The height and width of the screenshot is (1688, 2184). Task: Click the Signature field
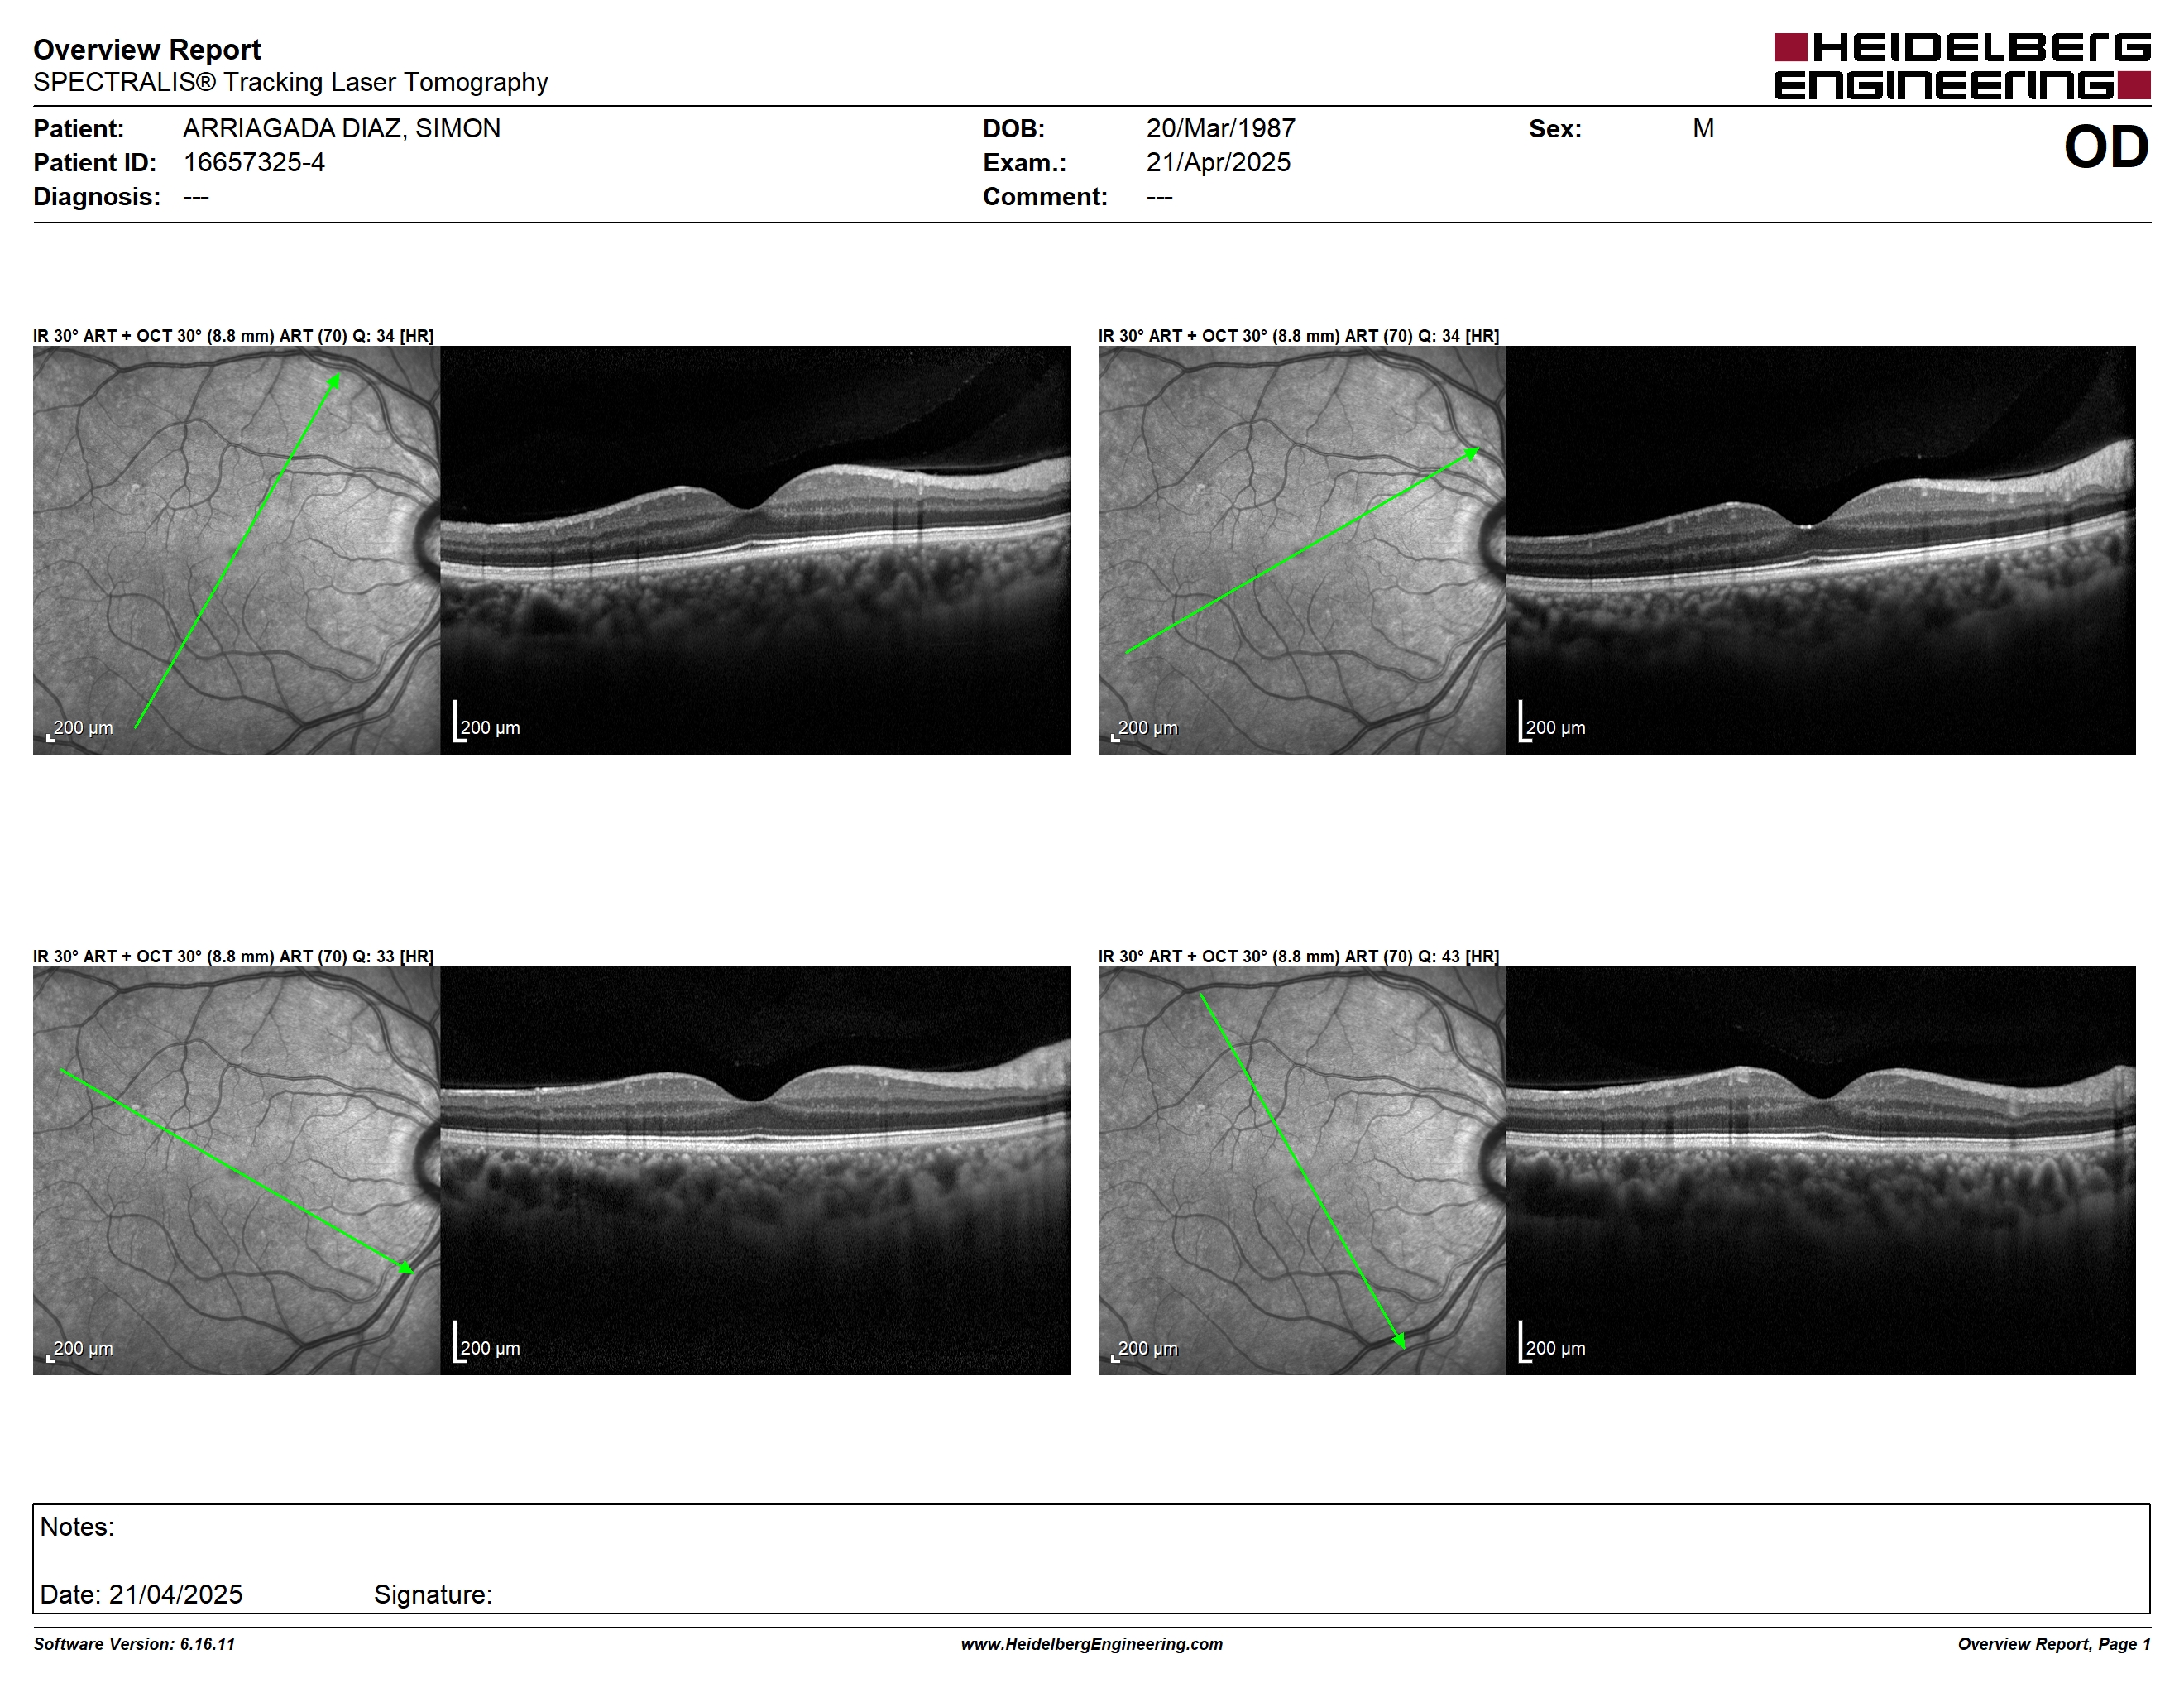pyautogui.click(x=433, y=1594)
